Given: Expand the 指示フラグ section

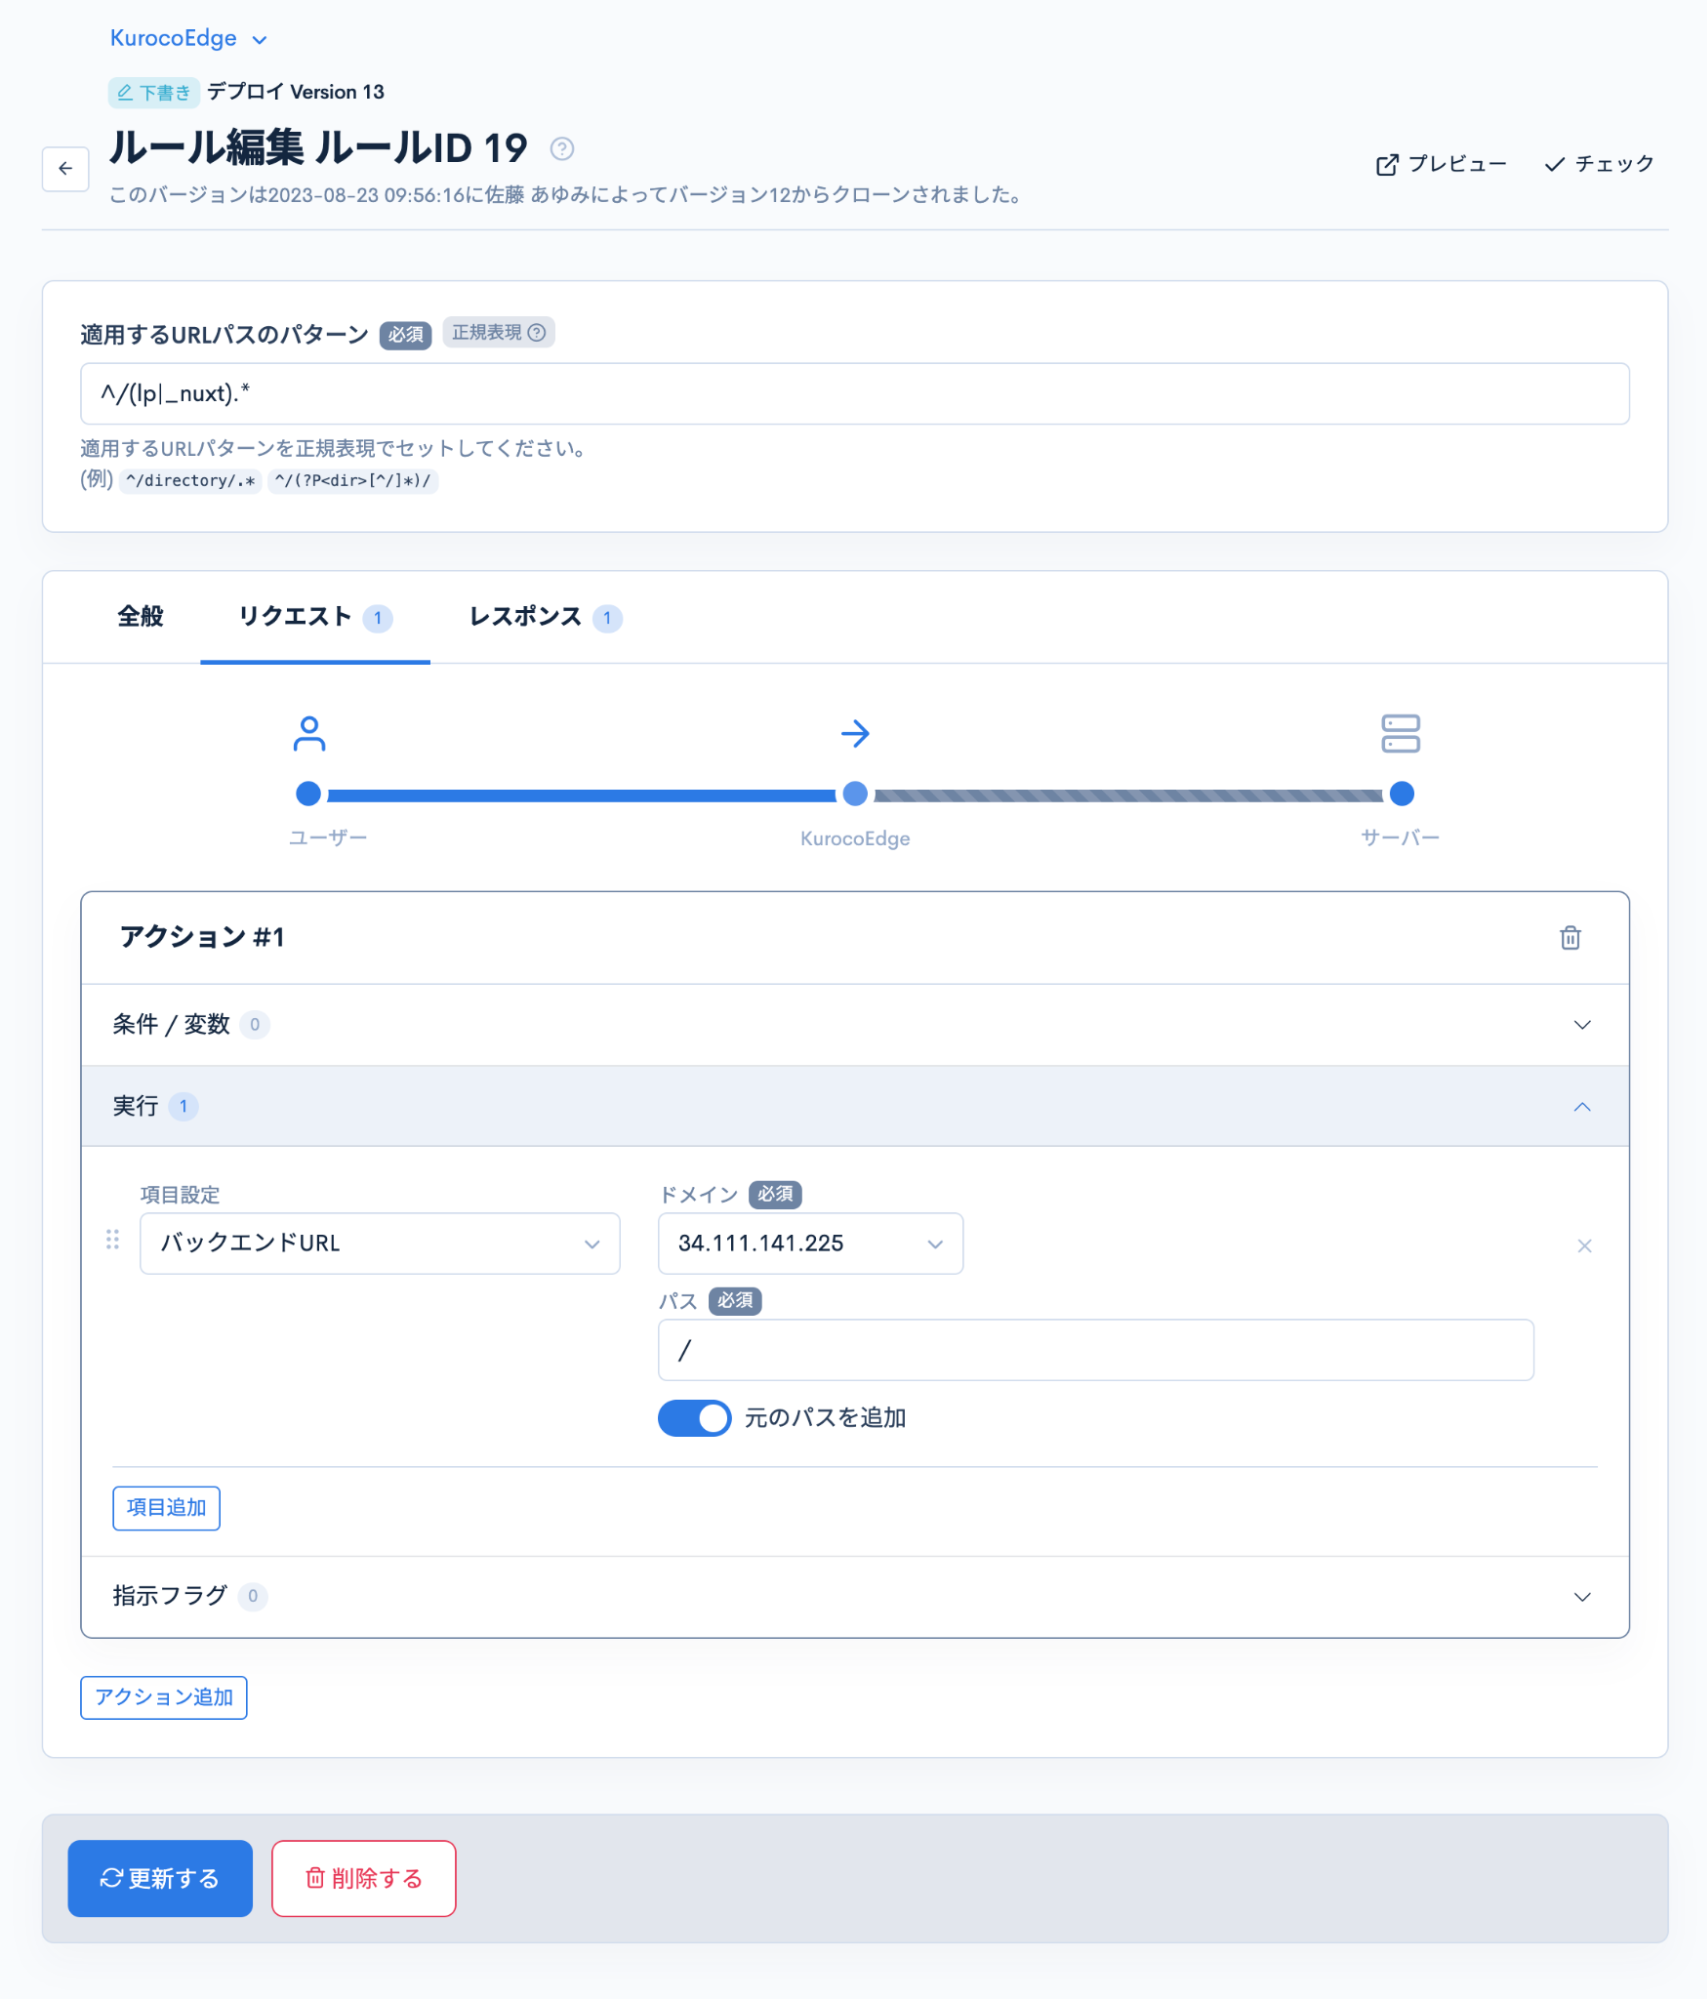Looking at the screenshot, I should click(855, 1596).
